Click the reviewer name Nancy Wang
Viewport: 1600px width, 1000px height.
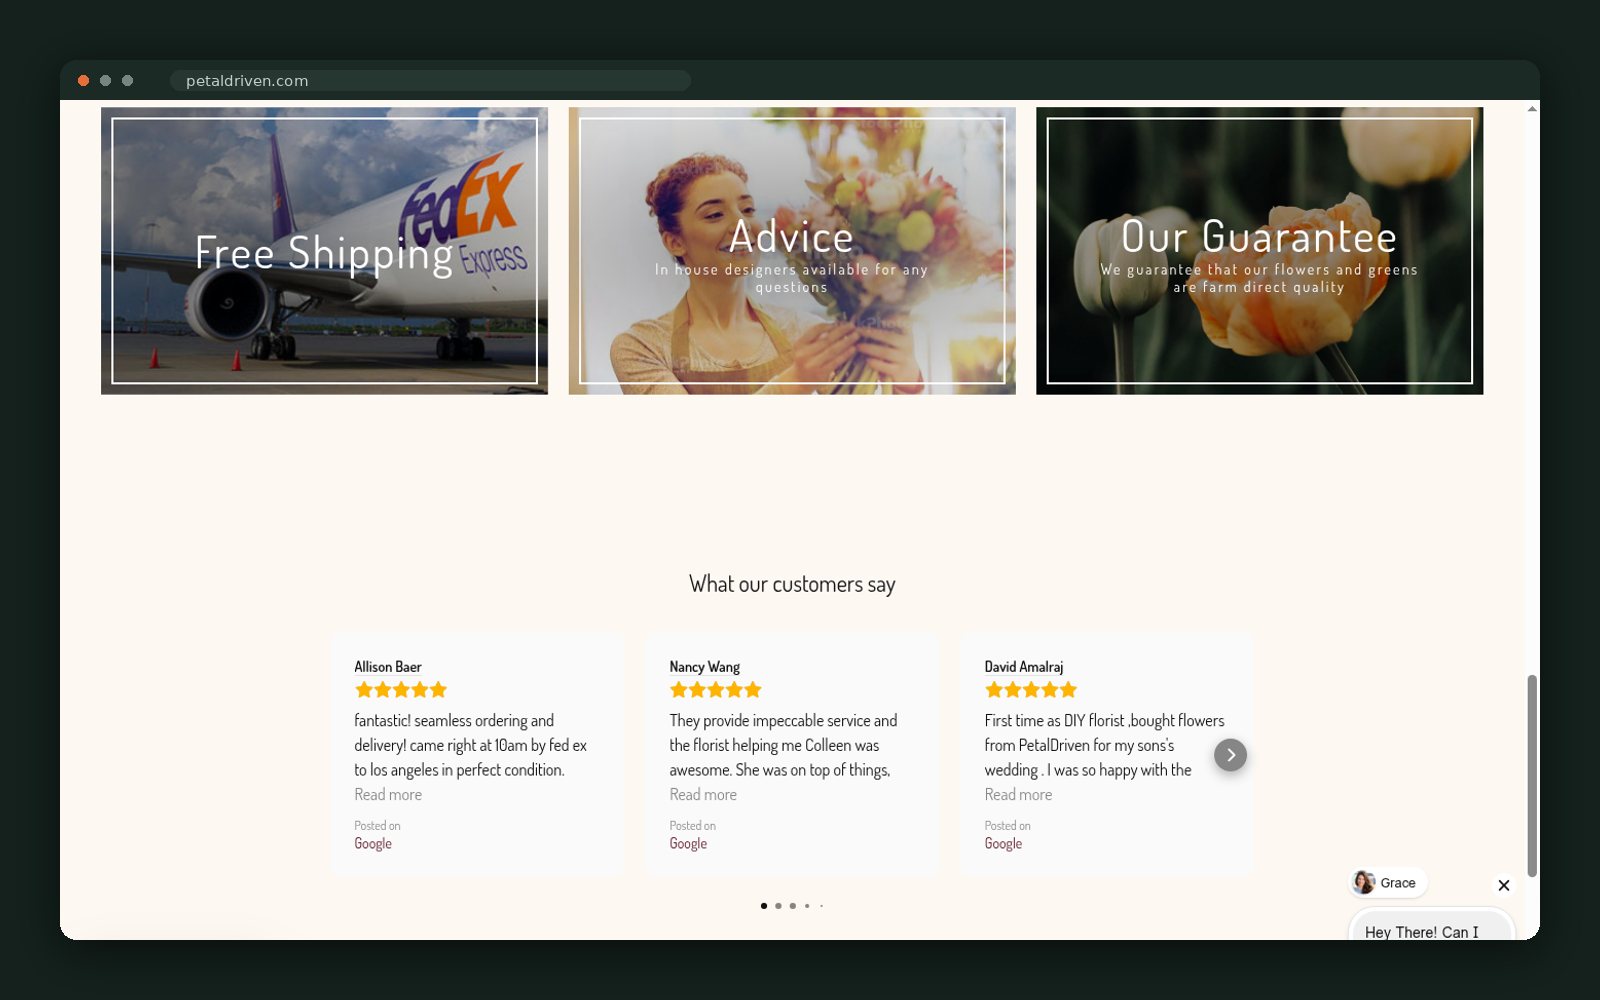(x=705, y=666)
